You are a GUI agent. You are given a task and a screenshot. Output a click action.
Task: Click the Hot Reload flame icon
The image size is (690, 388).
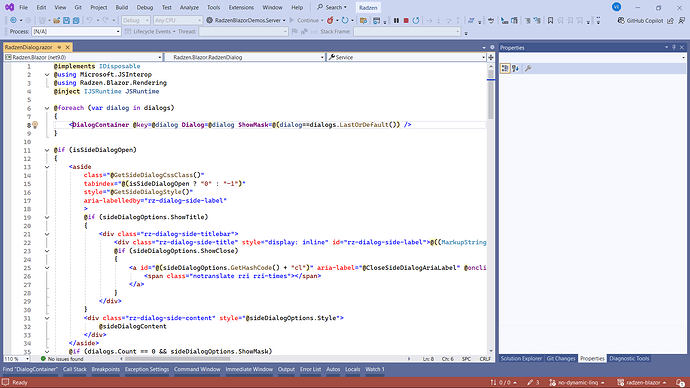click(330, 20)
